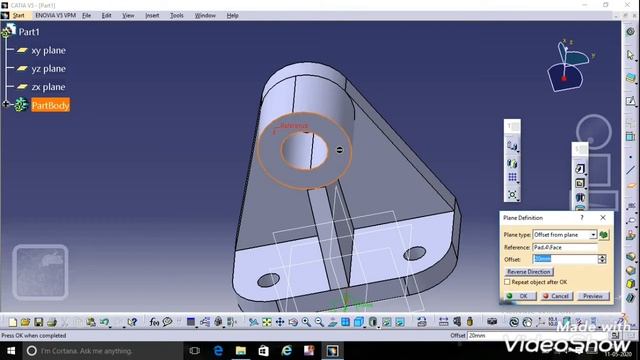
Task: Open the Formula f(x) tool
Action: (x=154, y=322)
